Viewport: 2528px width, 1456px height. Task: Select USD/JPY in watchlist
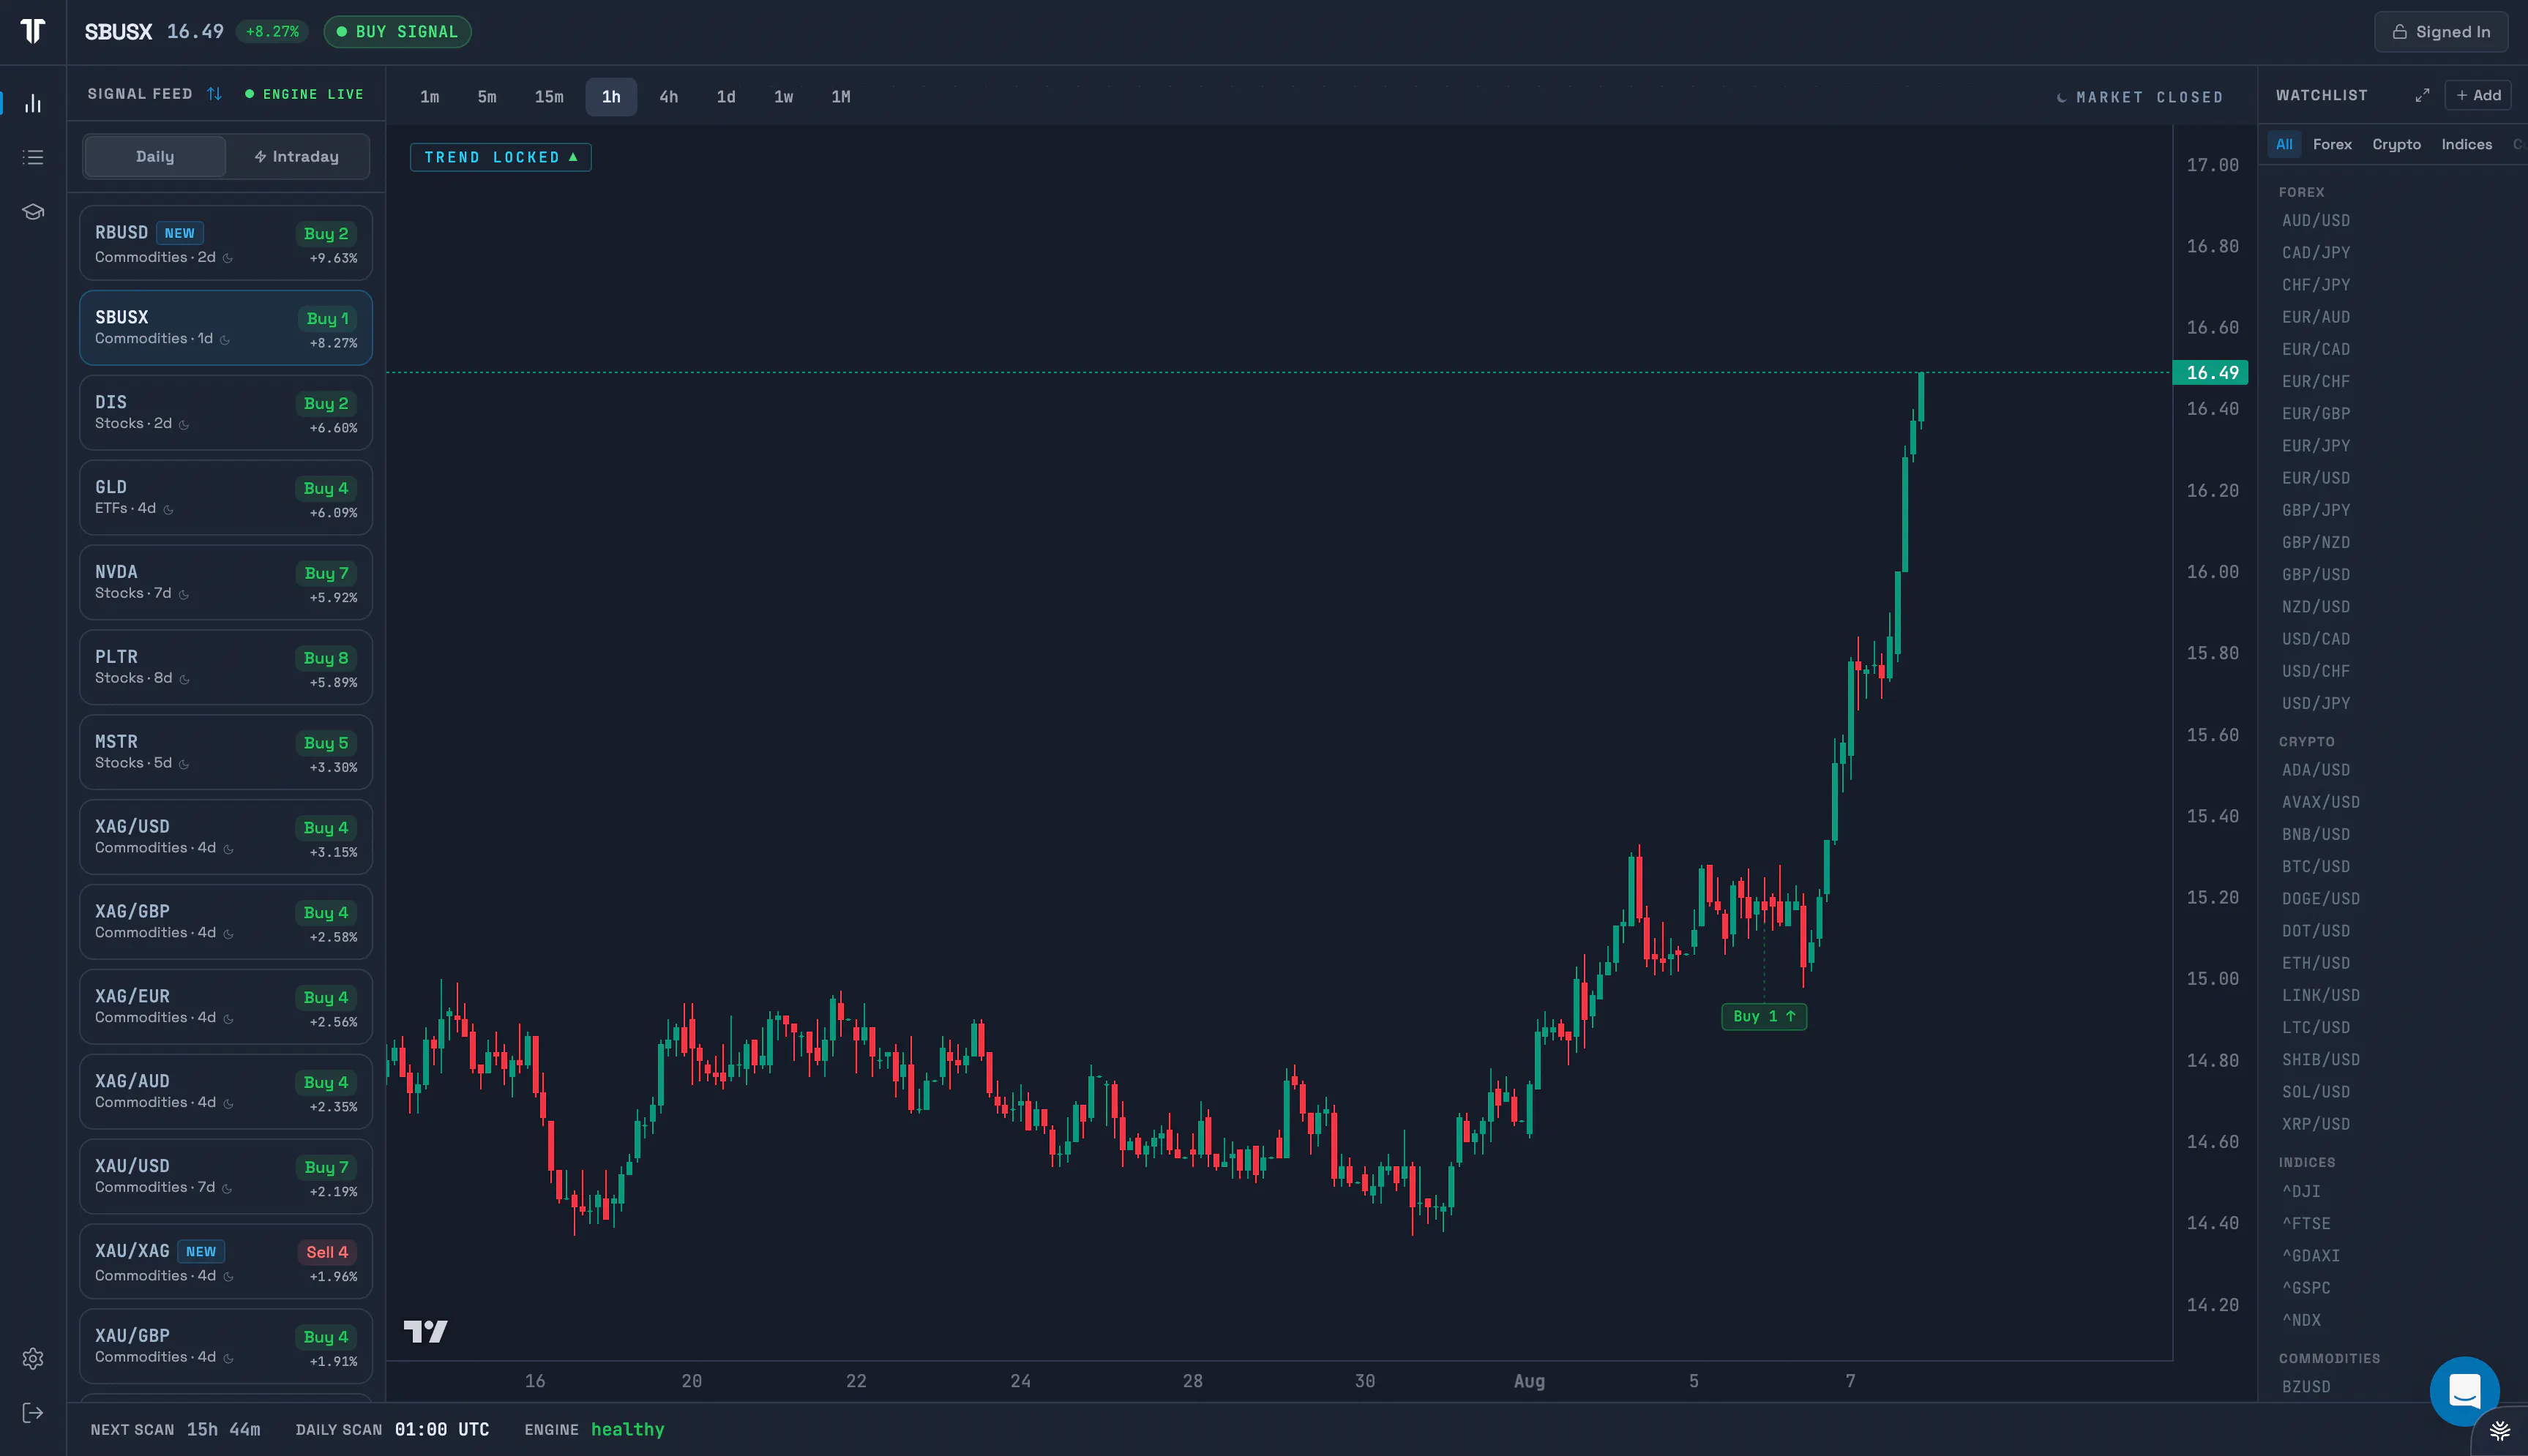(x=2316, y=703)
